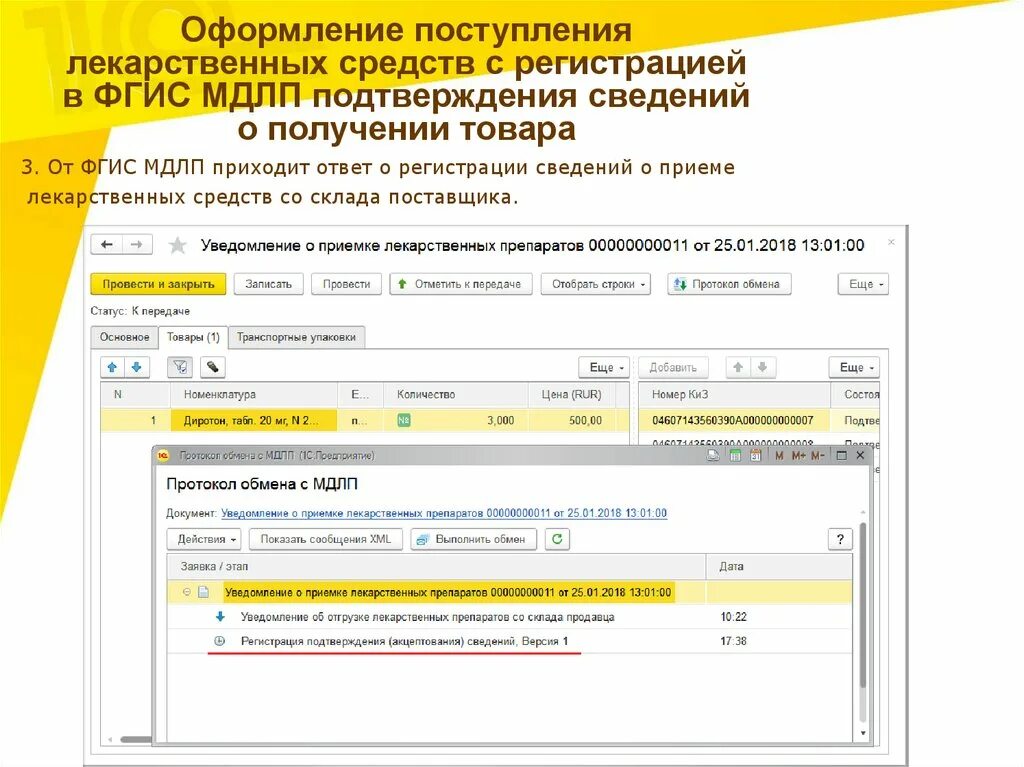Open the Еще menu of the КиЗ panel
1024x767 pixels.
[x=854, y=368]
